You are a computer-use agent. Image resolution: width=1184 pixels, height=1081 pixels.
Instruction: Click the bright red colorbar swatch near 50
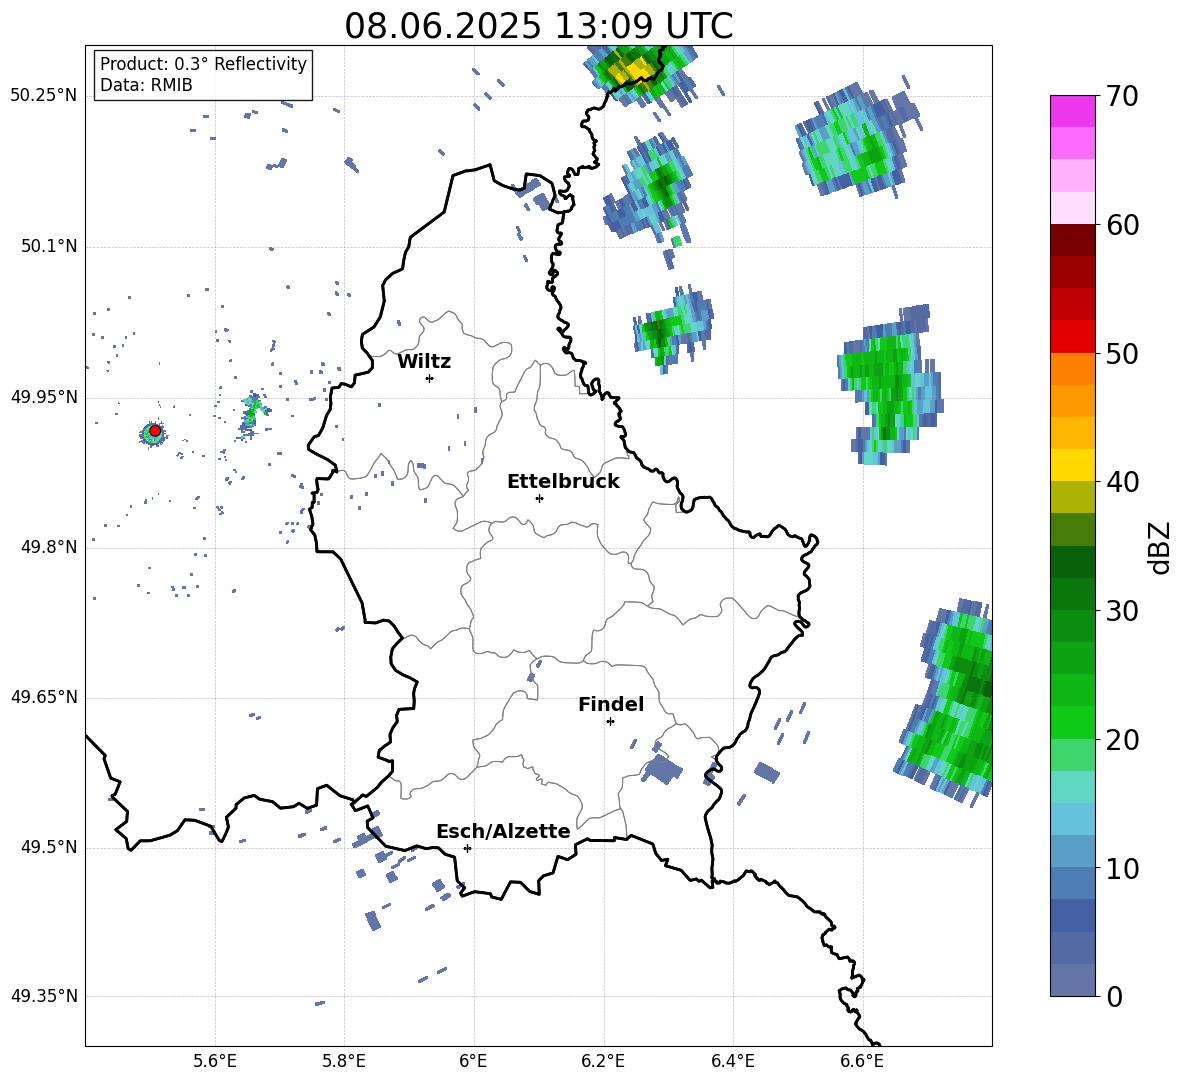[1072, 337]
